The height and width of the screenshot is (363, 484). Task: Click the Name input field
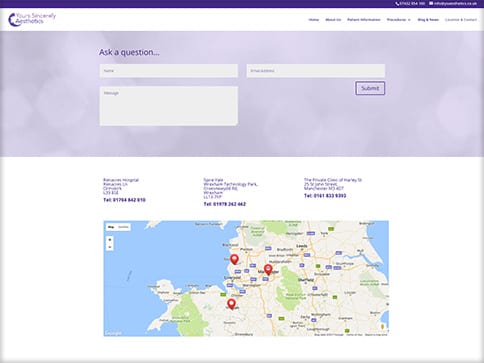click(x=169, y=71)
